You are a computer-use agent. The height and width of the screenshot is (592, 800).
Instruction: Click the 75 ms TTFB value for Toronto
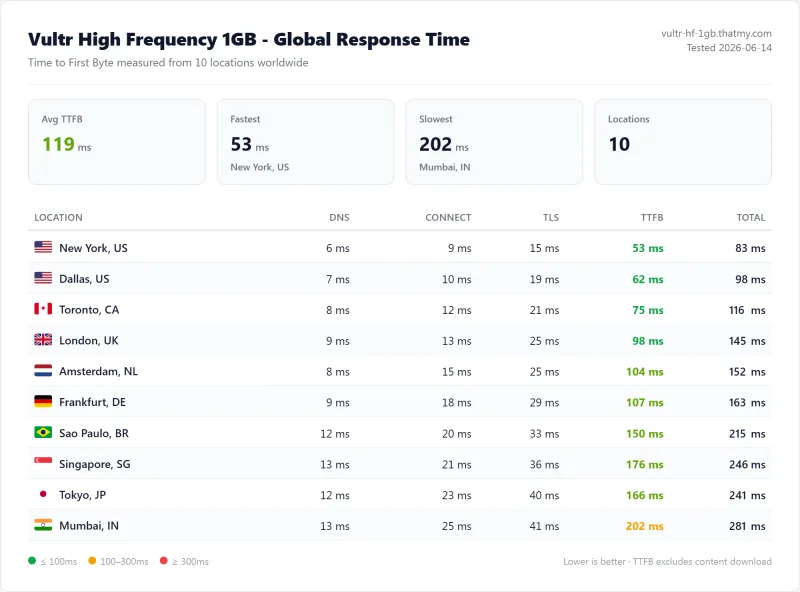coord(648,310)
